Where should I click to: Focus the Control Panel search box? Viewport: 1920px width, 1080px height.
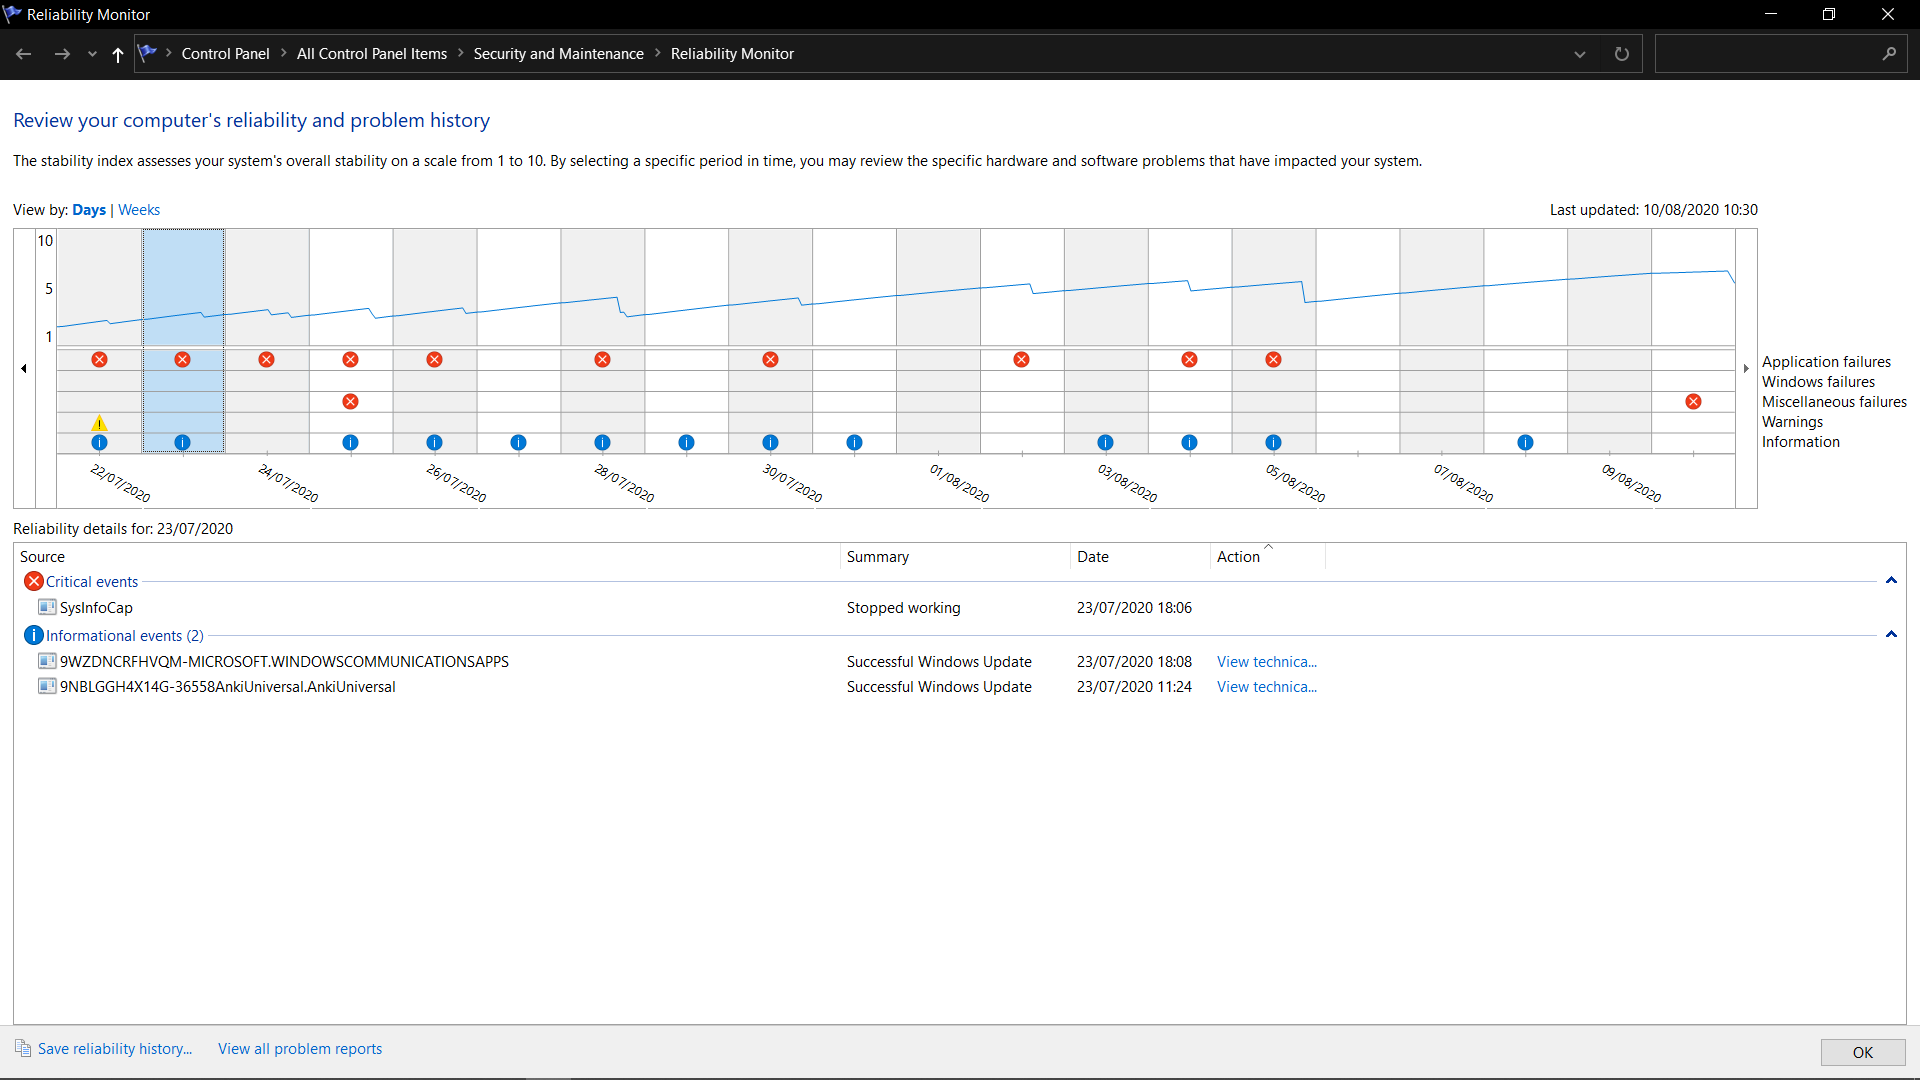[1767, 54]
